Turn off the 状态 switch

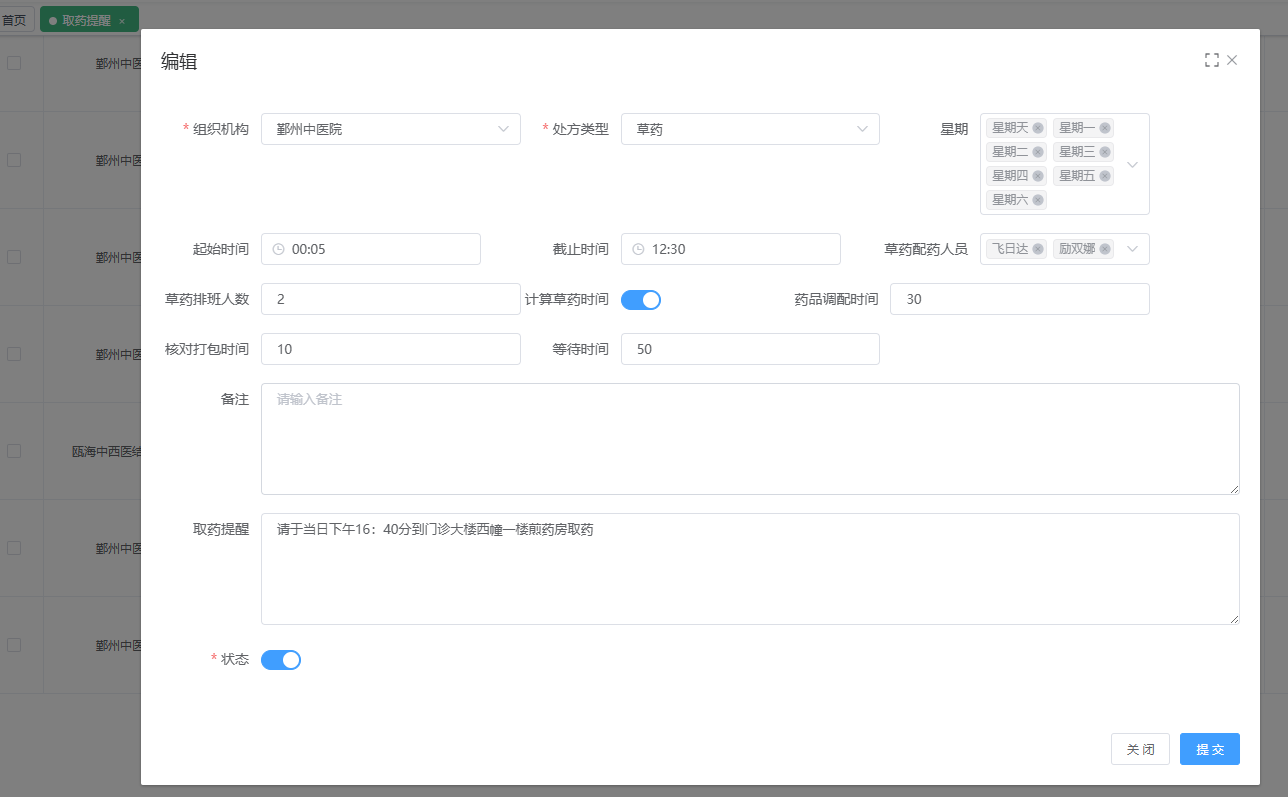(x=281, y=659)
